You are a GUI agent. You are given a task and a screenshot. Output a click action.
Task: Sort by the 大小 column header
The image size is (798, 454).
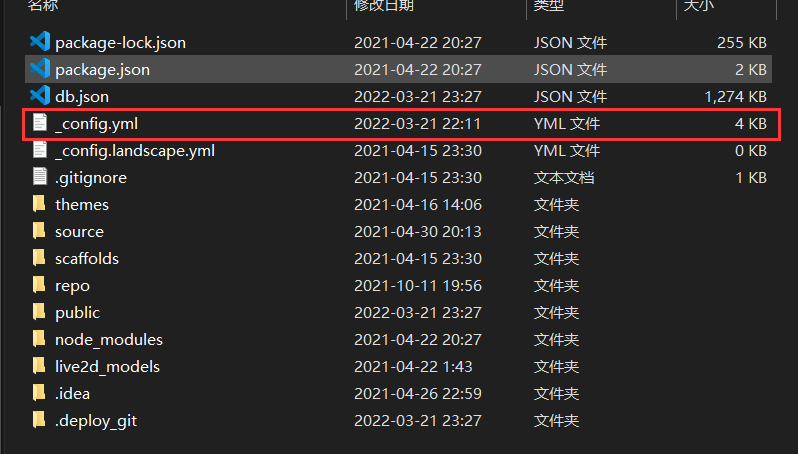[698, 6]
